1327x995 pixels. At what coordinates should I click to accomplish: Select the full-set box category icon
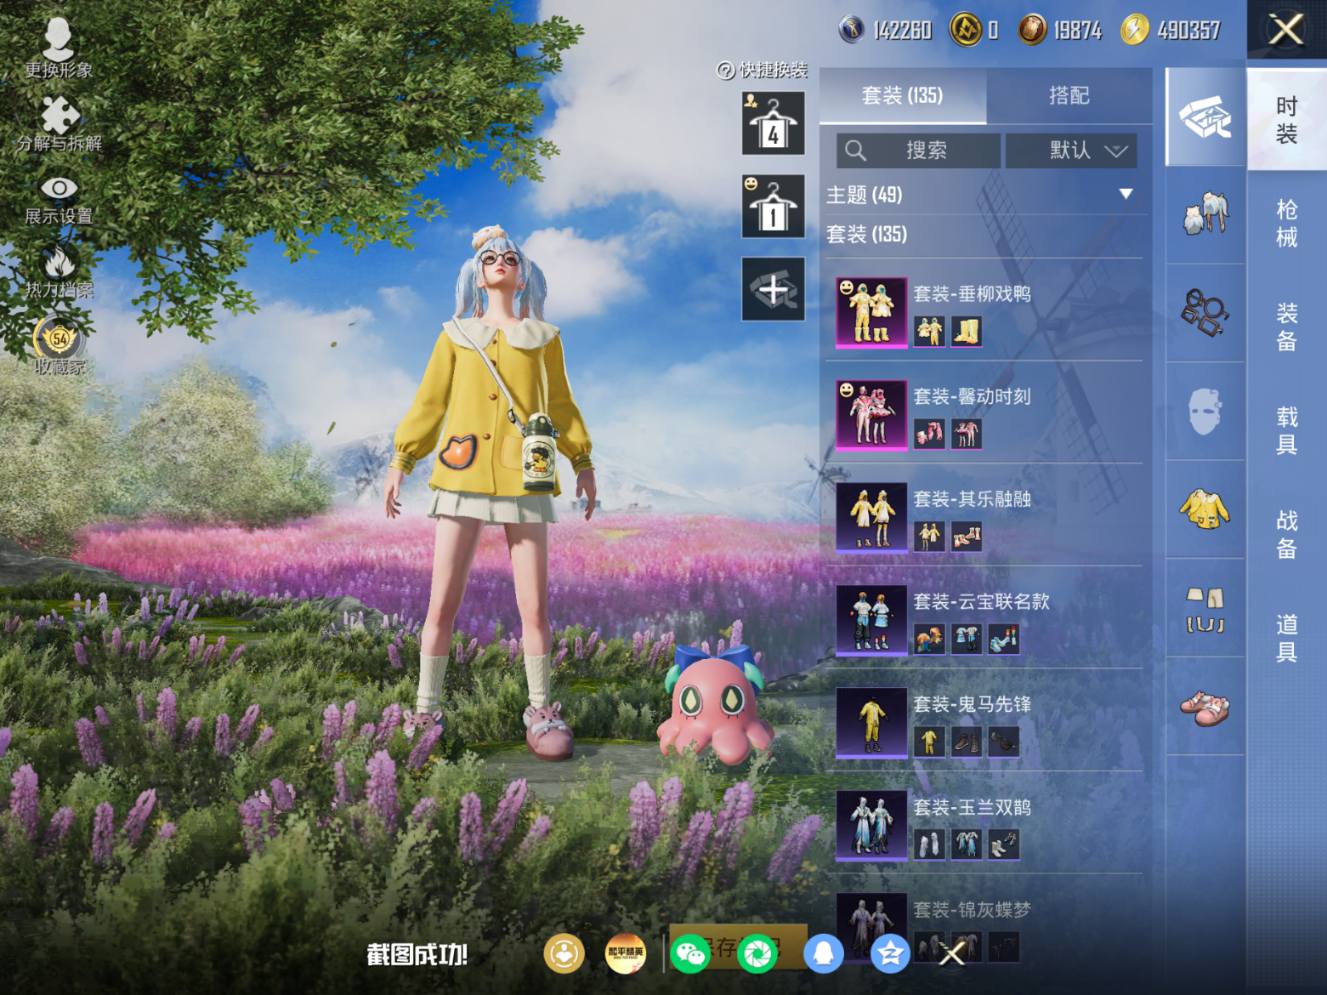tap(1205, 118)
